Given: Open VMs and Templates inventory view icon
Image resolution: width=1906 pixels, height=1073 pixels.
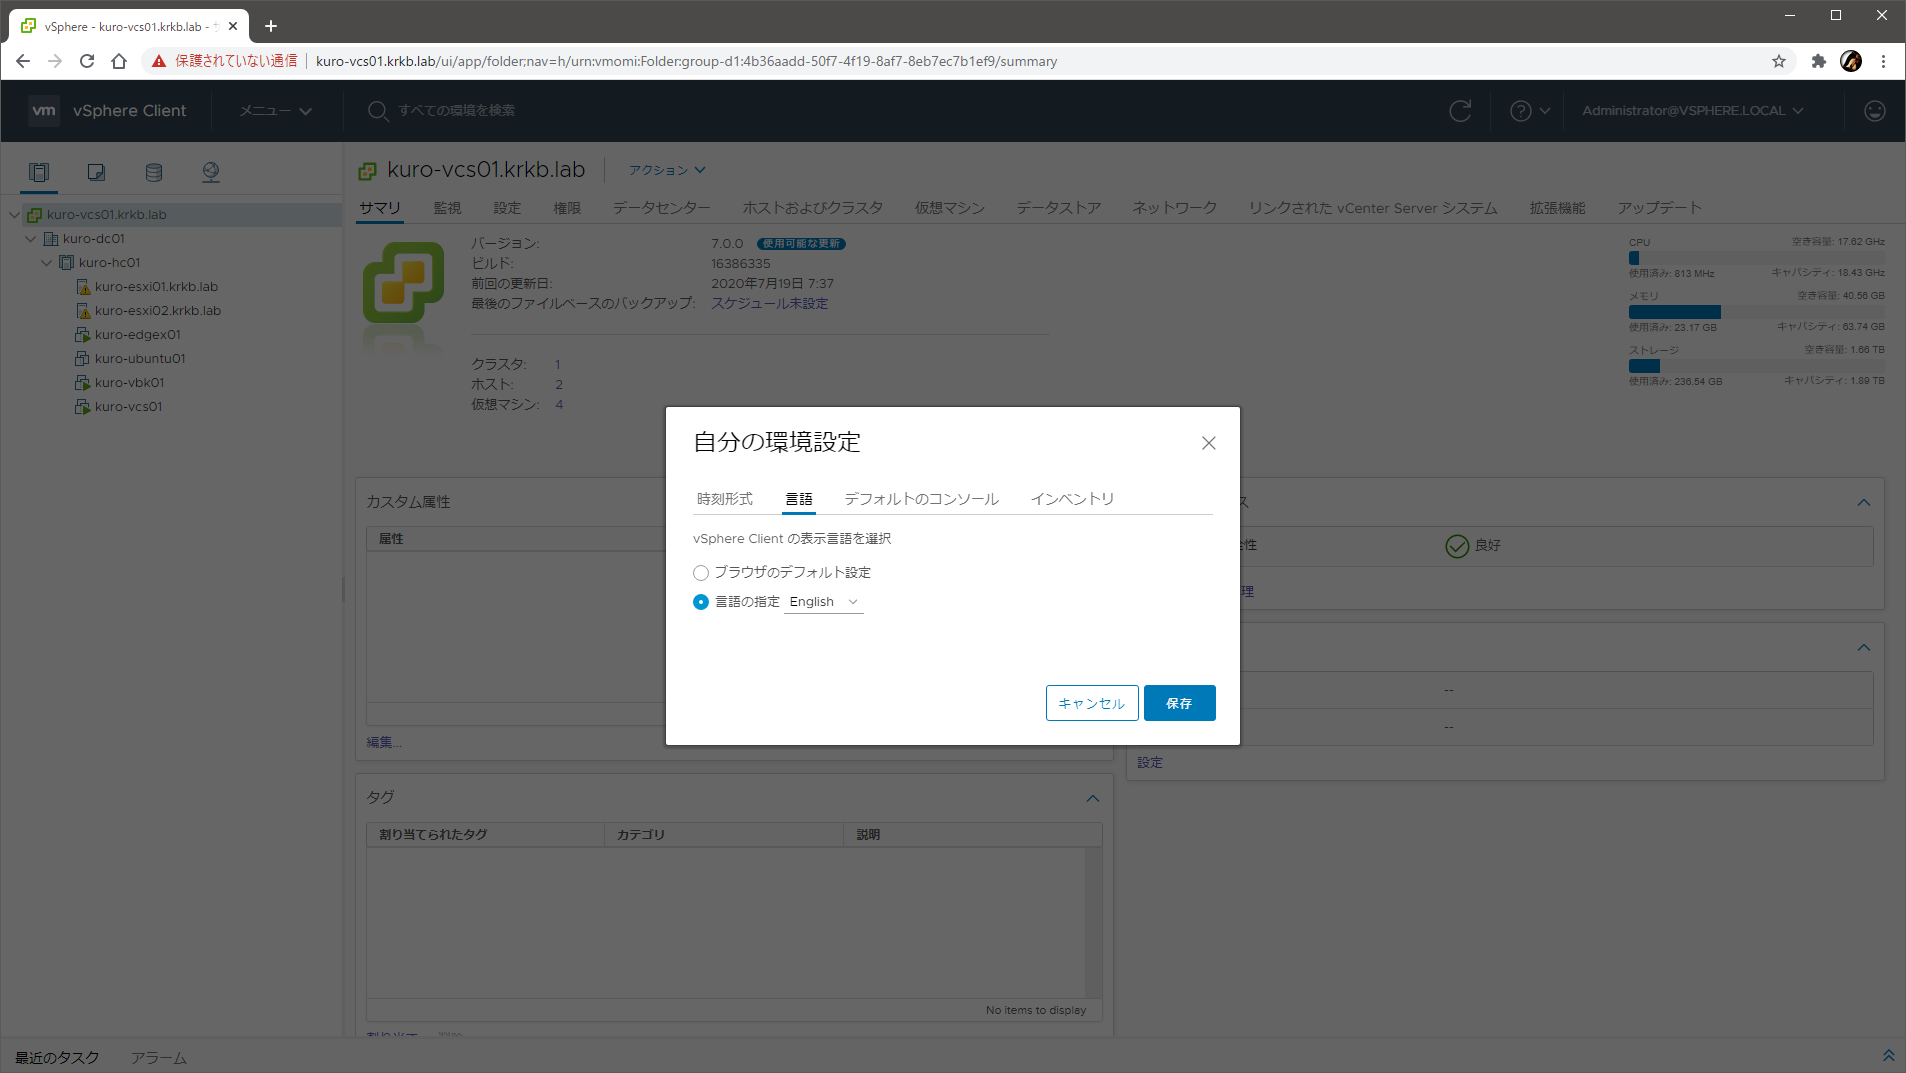Looking at the screenshot, I should pyautogui.click(x=96, y=172).
